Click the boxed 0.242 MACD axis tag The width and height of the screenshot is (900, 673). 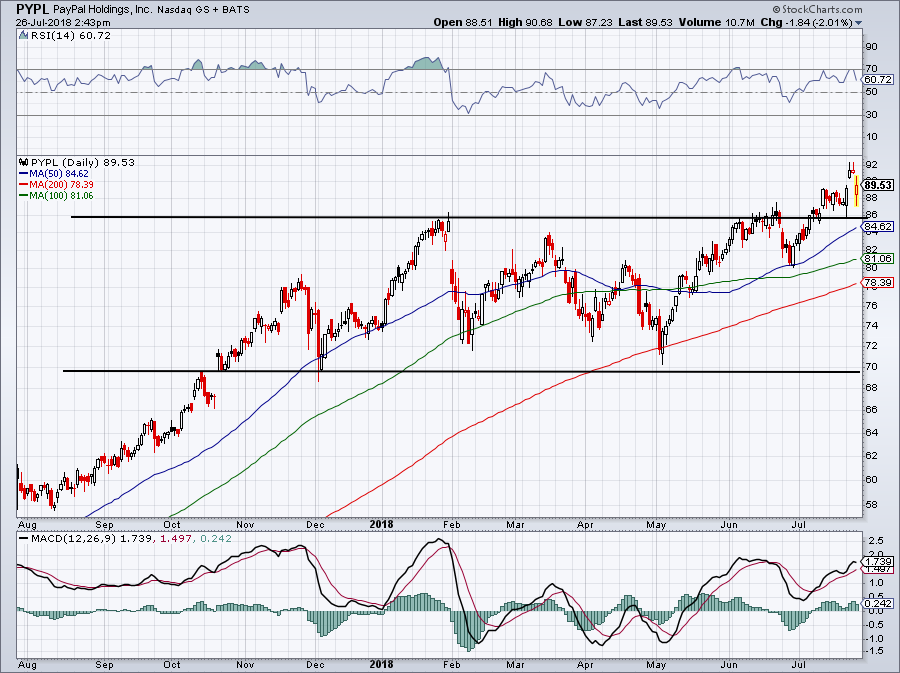click(878, 603)
